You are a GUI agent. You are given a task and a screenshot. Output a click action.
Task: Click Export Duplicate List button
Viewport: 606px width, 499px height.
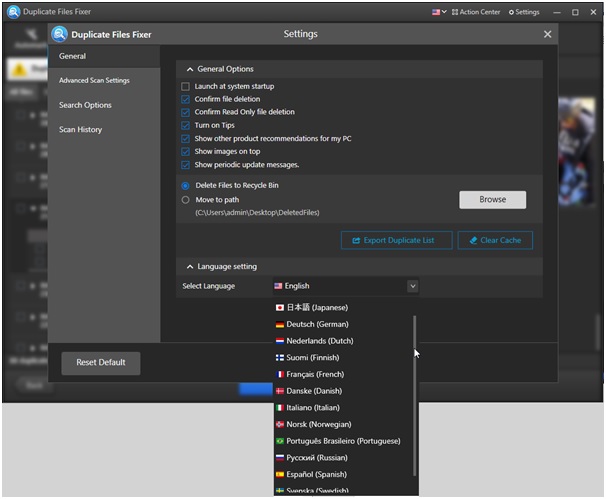coord(397,240)
